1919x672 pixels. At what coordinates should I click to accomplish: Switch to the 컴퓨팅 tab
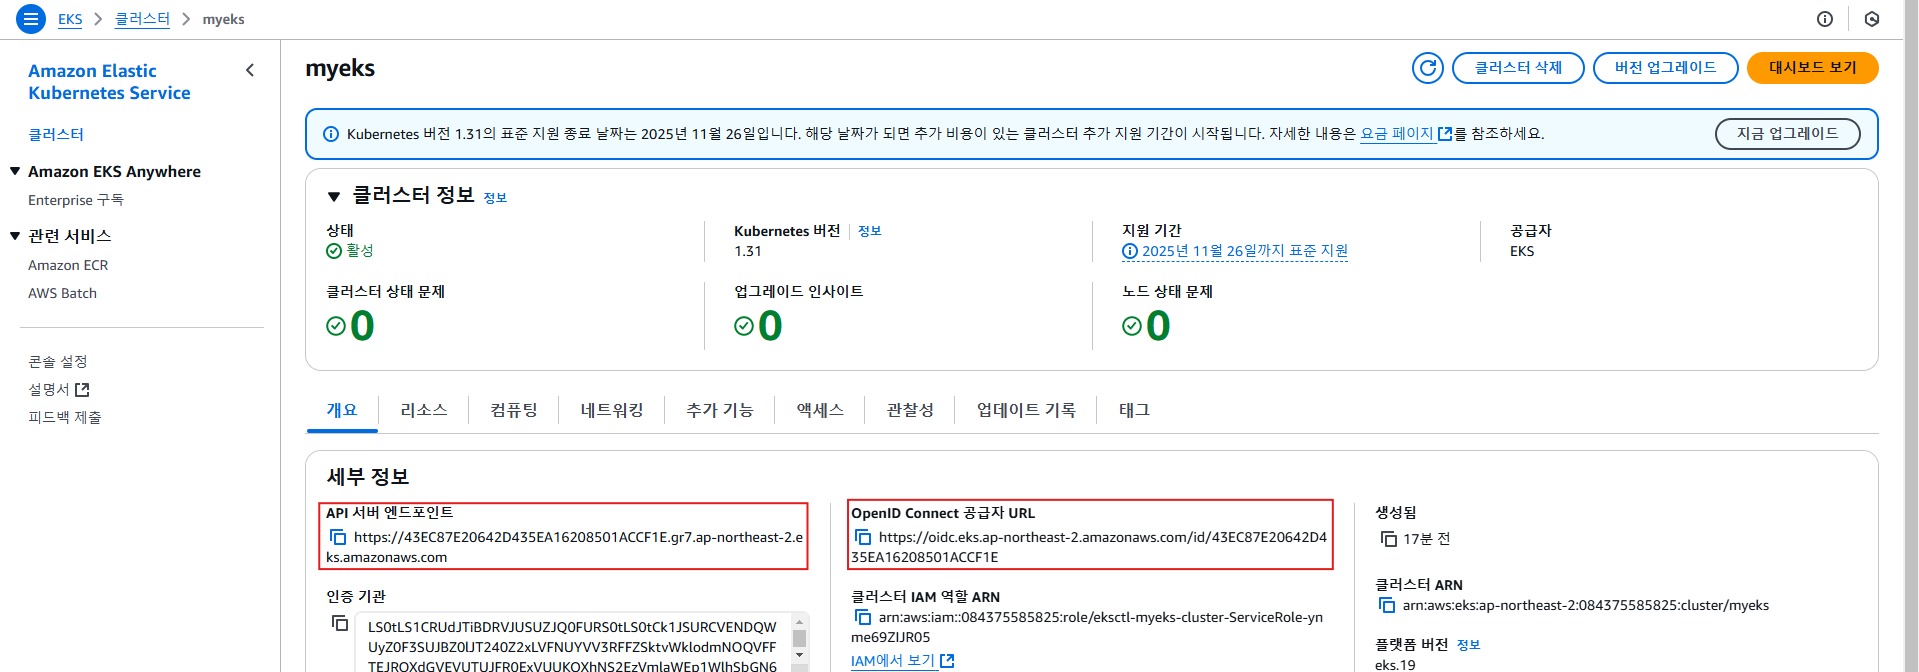click(x=514, y=410)
